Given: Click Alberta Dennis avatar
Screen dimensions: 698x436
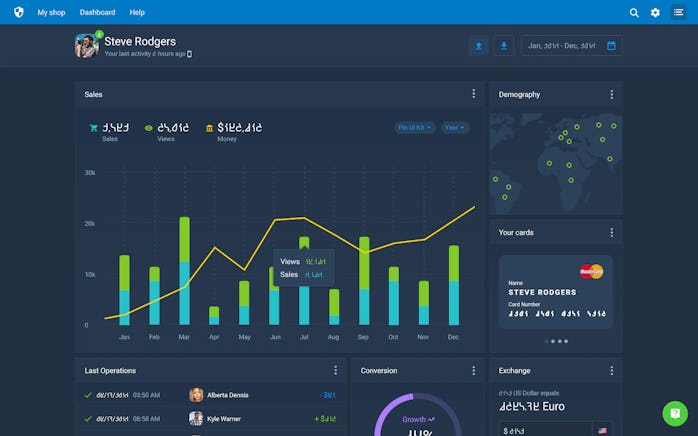Looking at the screenshot, I should pos(196,395).
